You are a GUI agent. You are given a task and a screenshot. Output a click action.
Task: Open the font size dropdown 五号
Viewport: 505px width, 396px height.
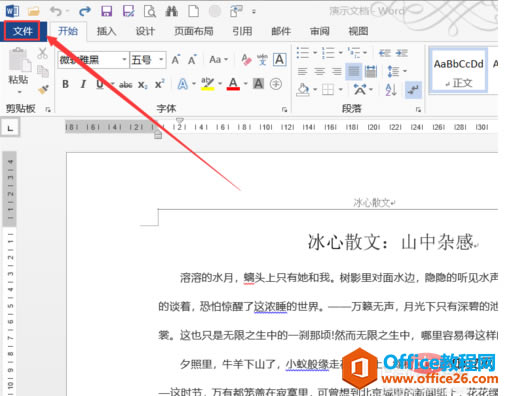[161, 60]
